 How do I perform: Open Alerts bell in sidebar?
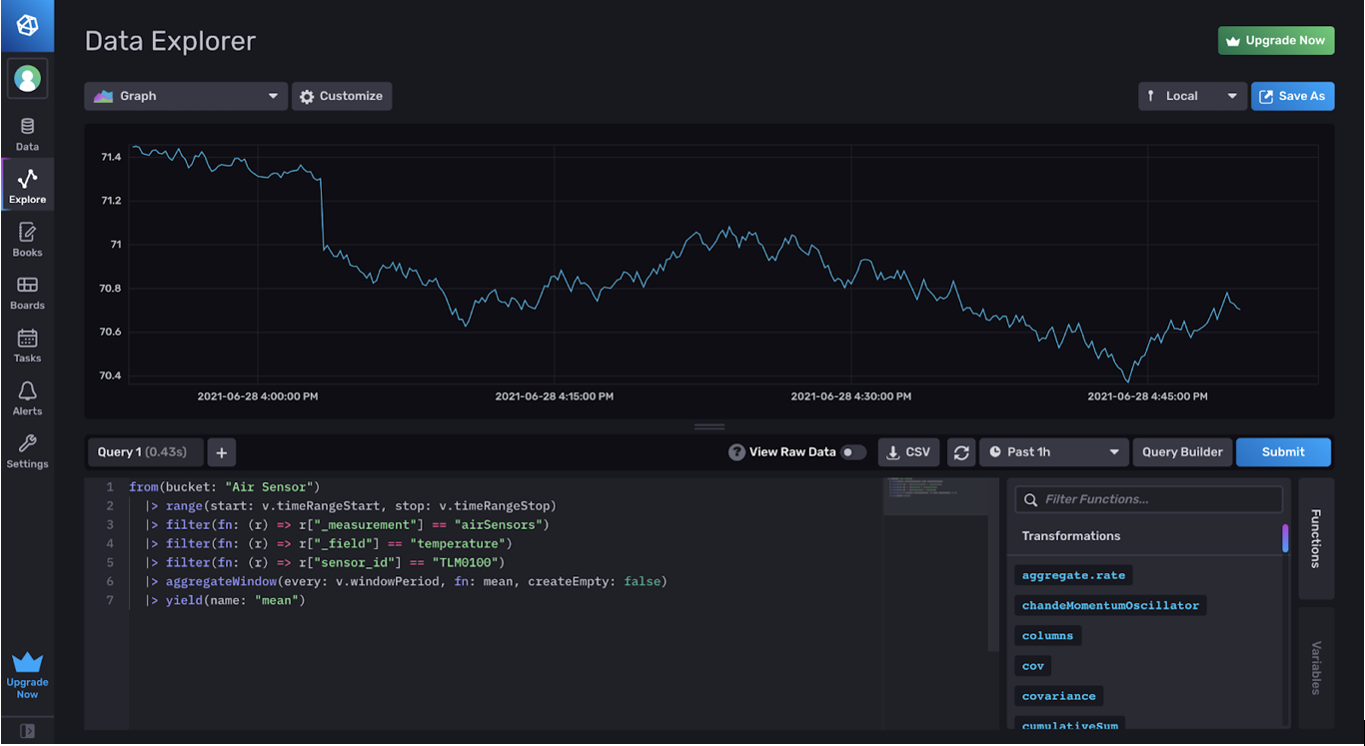coord(27,399)
